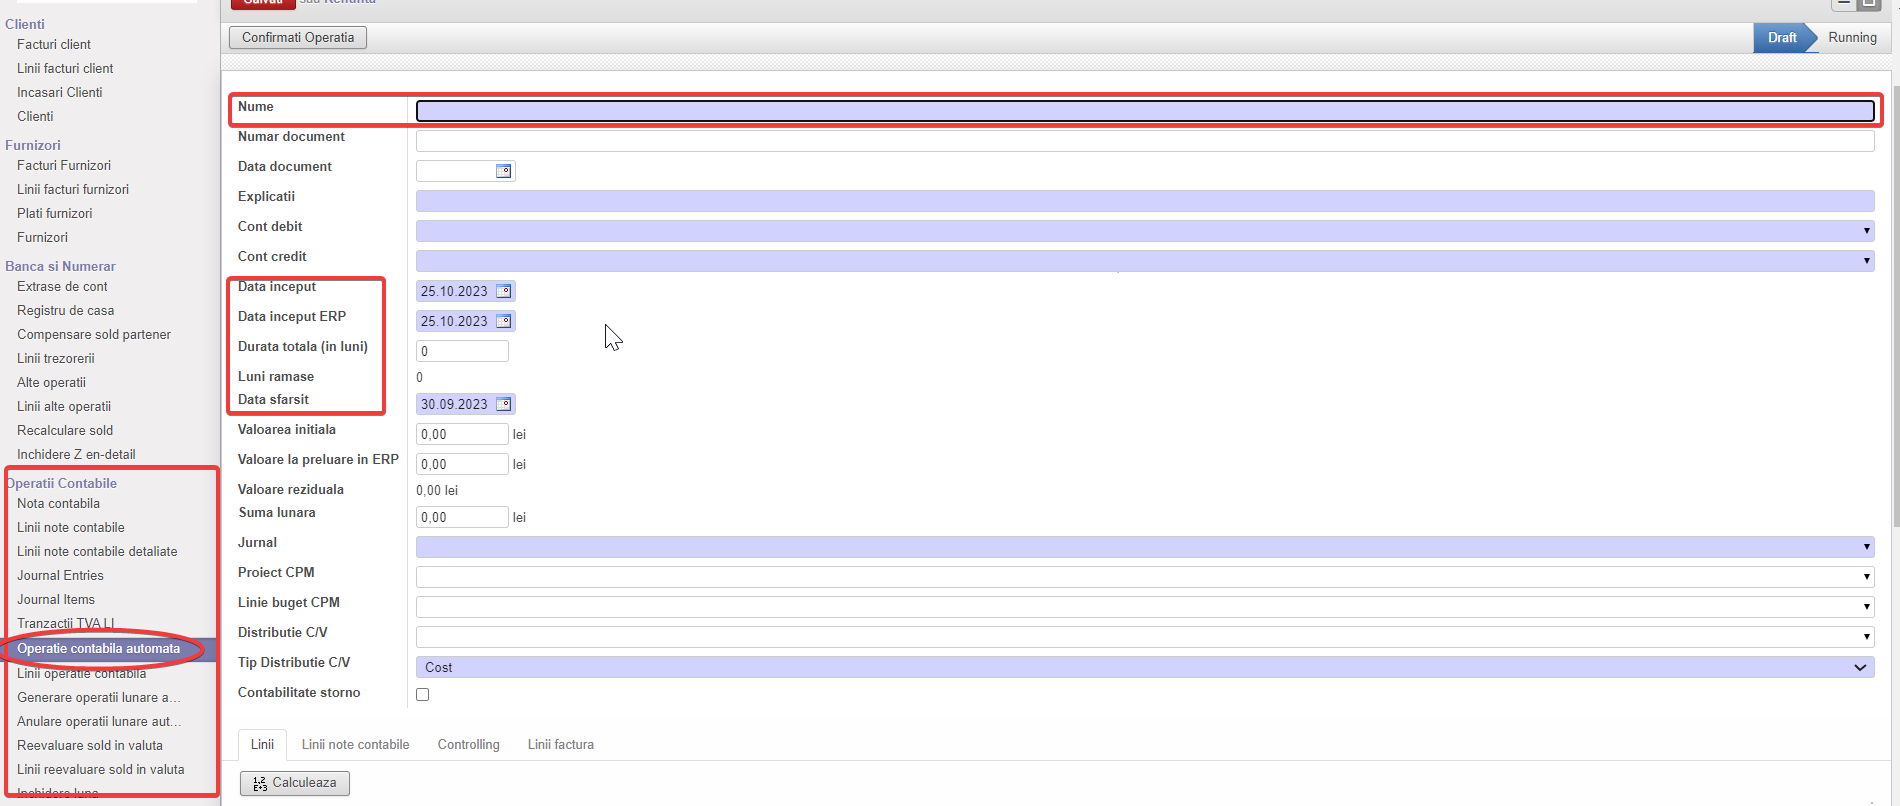The image size is (1900, 806).
Task: Open the Linii factura tab
Action: pos(560,745)
